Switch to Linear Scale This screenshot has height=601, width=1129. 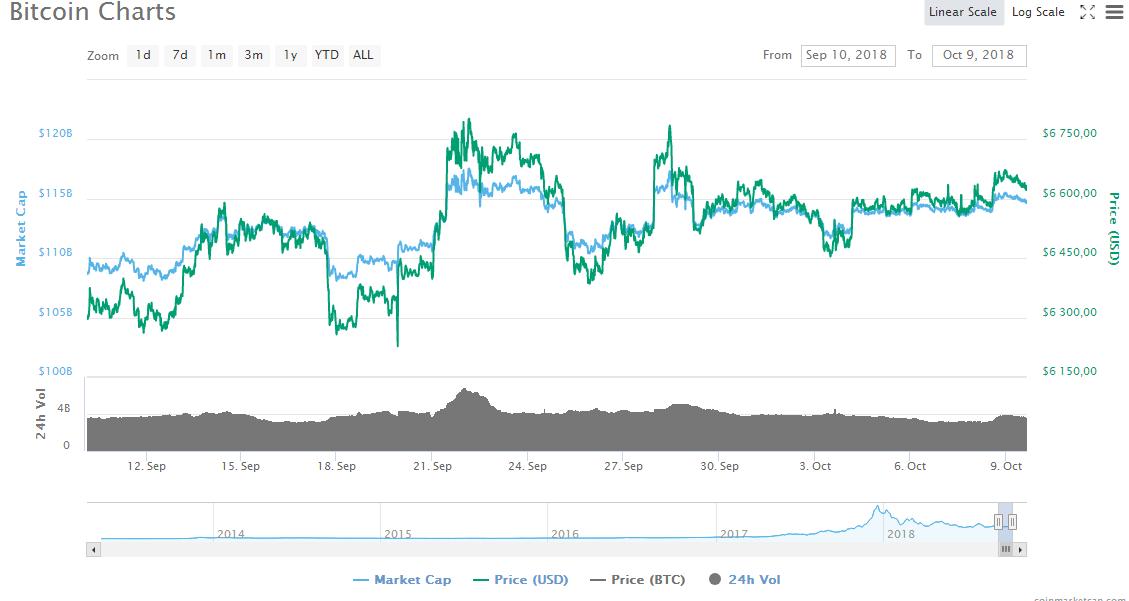(962, 12)
